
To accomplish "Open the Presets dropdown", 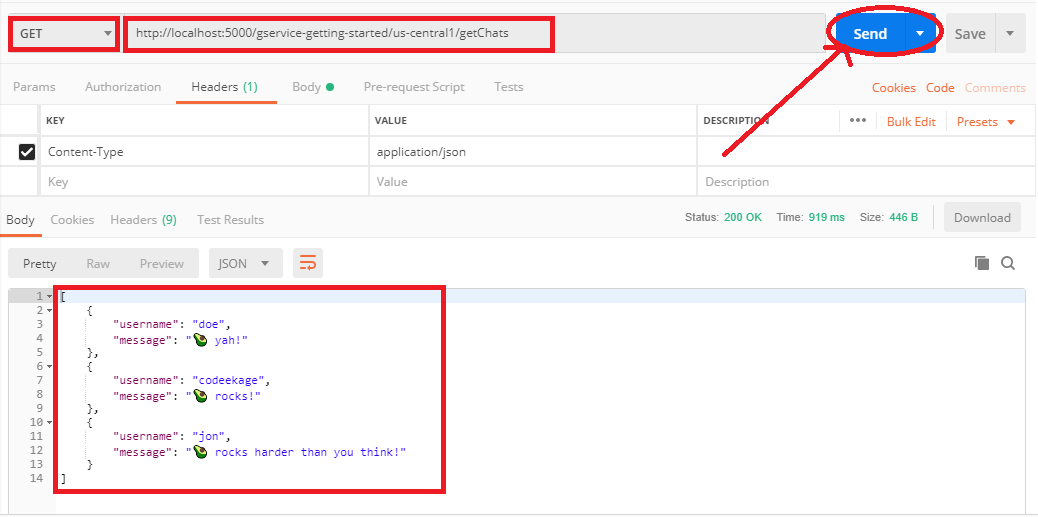I will click(x=986, y=122).
